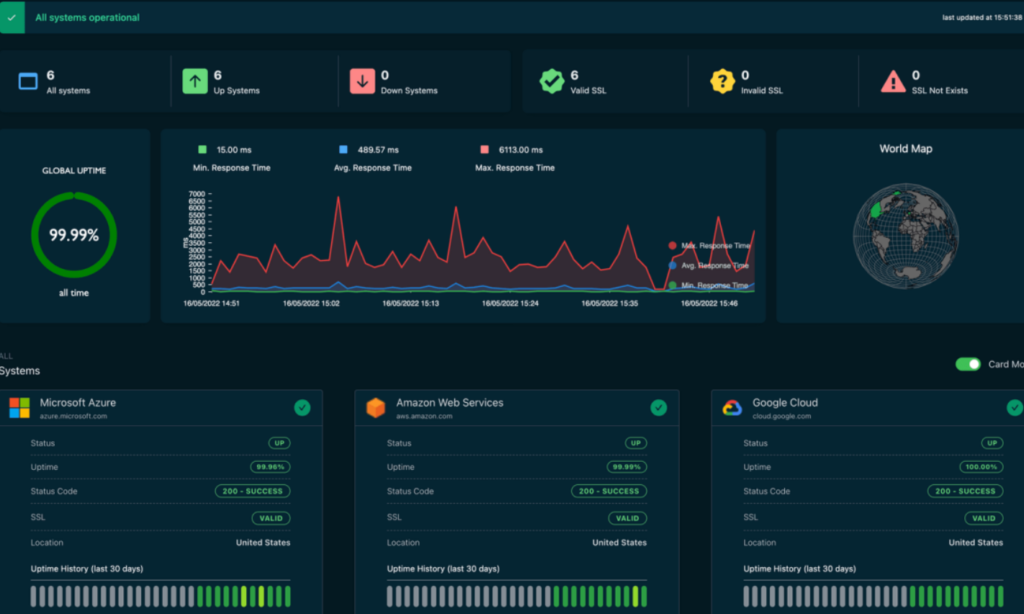This screenshot has height=614, width=1024.
Task: Click the Amazon Web Services logo
Action: pyautogui.click(x=375, y=408)
